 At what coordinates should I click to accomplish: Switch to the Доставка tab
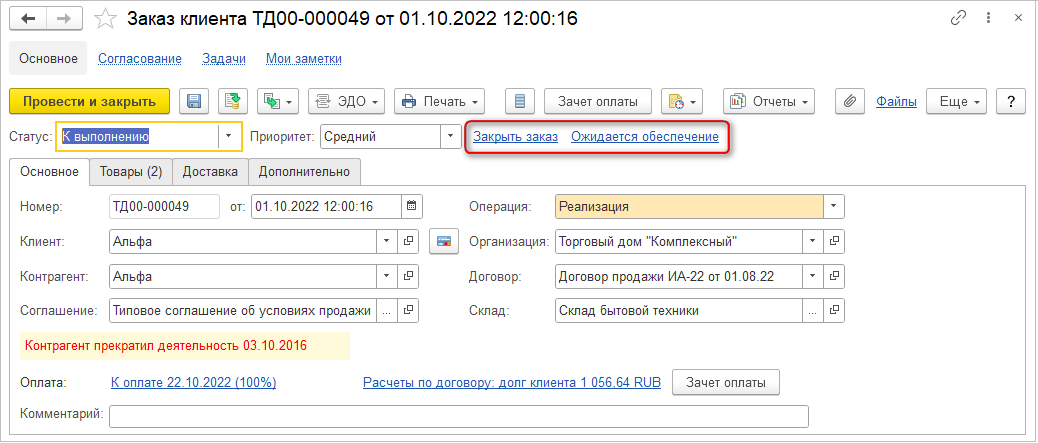point(210,172)
